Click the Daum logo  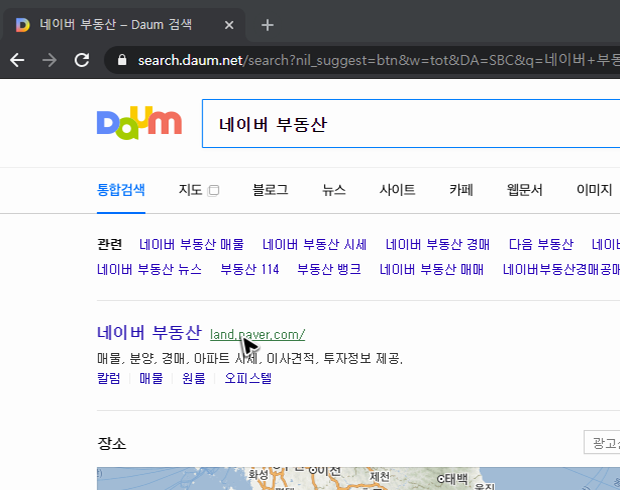[139, 123]
